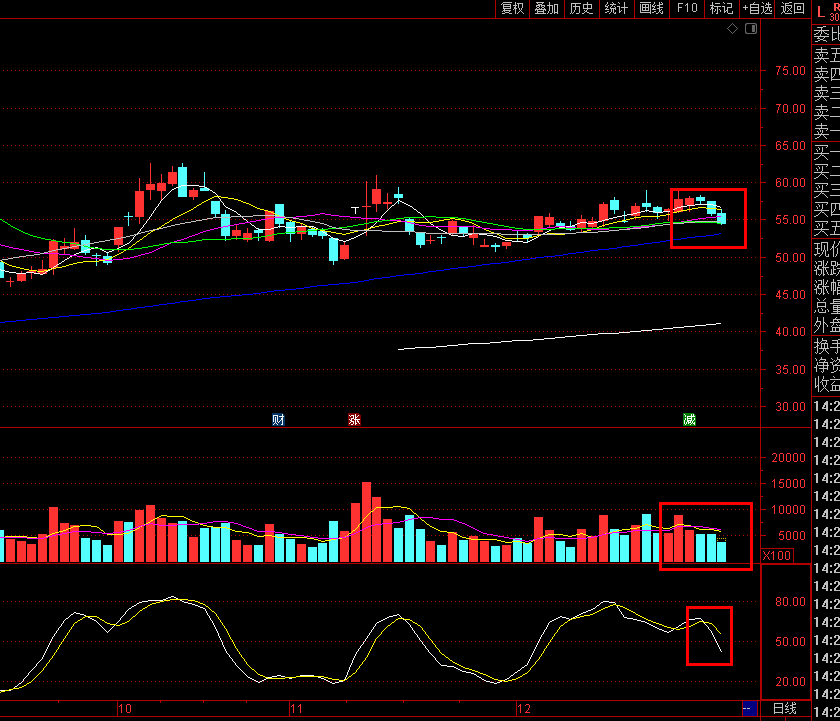
Task: Click the 5000 volume axis label
Action: (792, 536)
